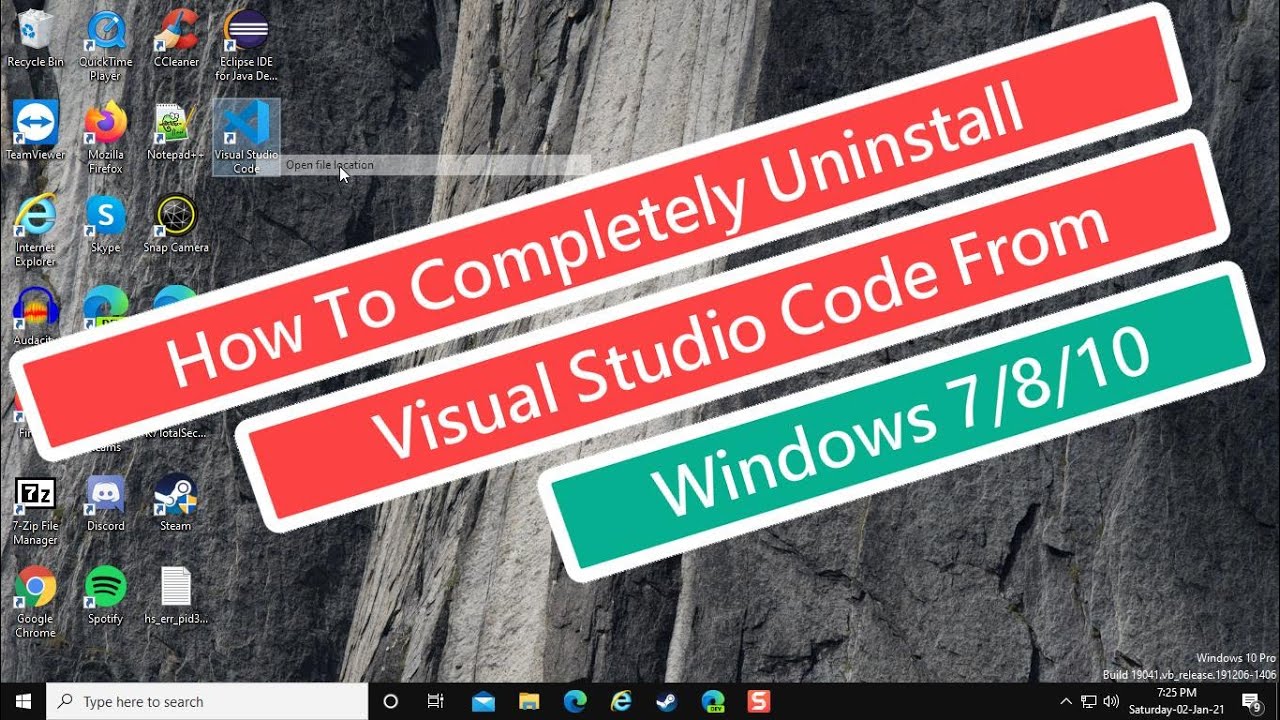Screen dimensions: 1280x720
Task: Select the Snap Camera desktop shortcut
Action: [x=176, y=225]
